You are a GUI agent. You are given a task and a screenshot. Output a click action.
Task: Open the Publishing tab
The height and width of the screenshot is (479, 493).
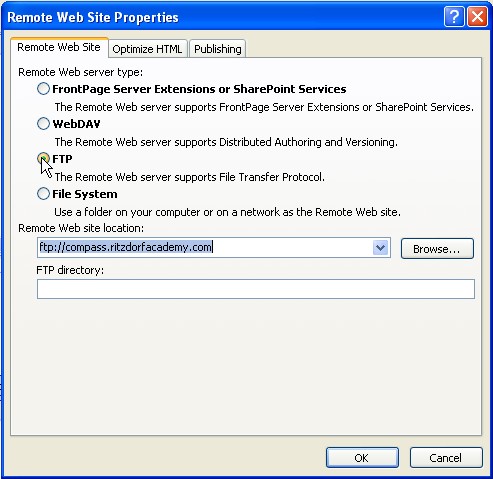(x=218, y=49)
